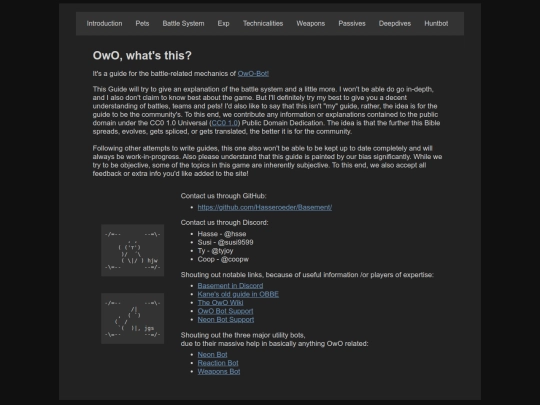Click 'Ty - @tyjoy' contact entry
The width and height of the screenshot is (540, 405).
tap(216, 251)
